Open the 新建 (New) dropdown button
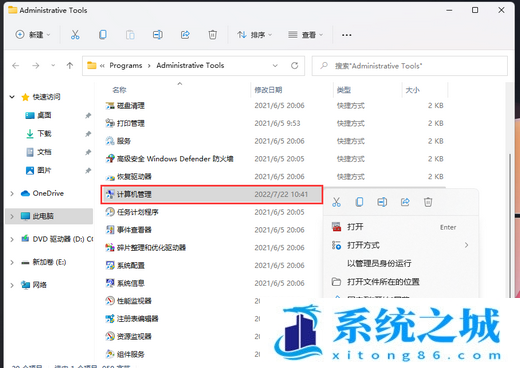Image resolution: width=520 pixels, height=368 pixels. pyautogui.click(x=33, y=35)
